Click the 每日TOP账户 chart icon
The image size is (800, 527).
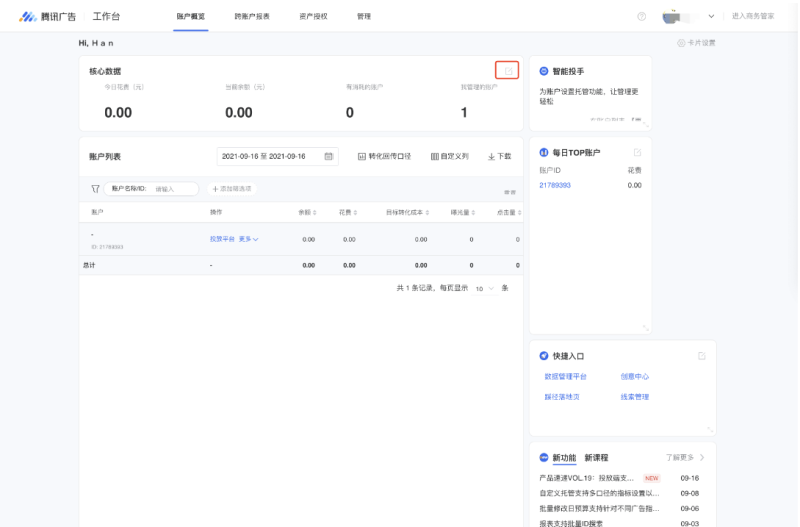tap(544, 153)
